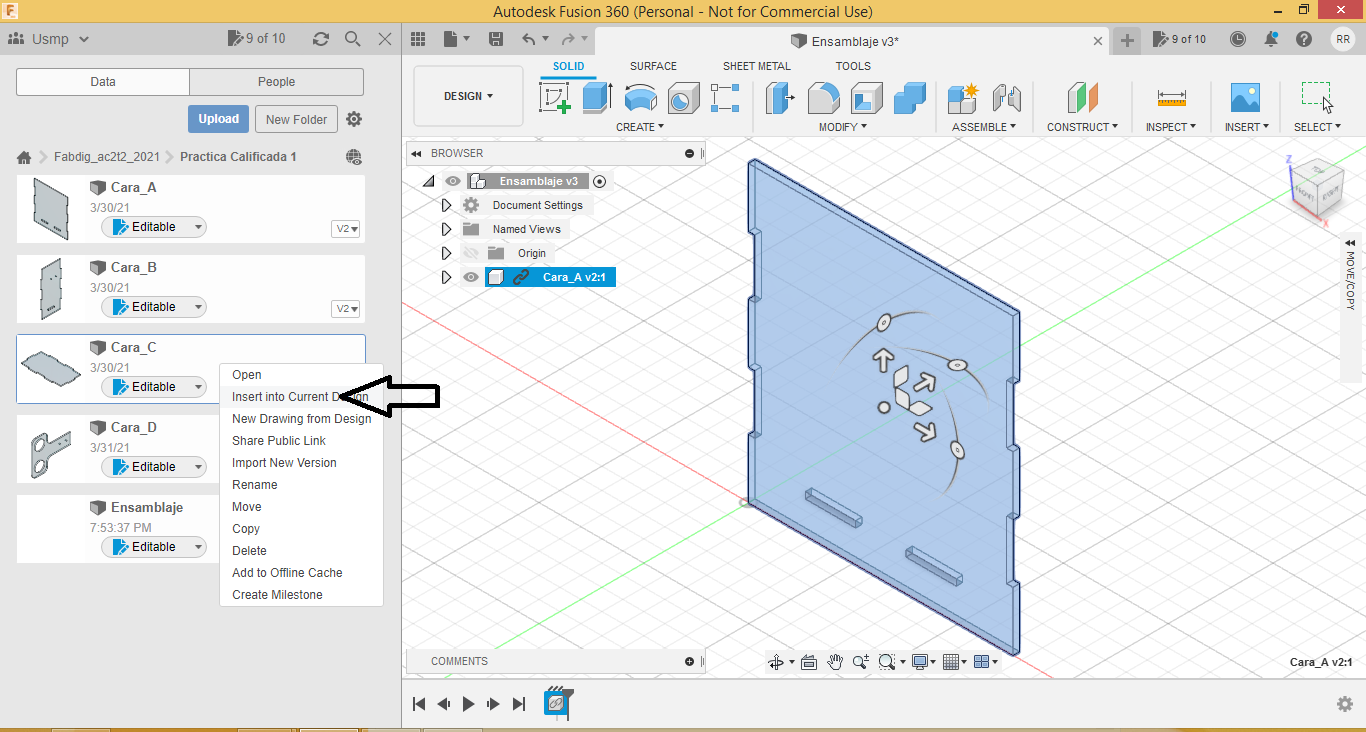Activate the window Select tool icon
Screen dimensions: 1366x732
(1317, 98)
